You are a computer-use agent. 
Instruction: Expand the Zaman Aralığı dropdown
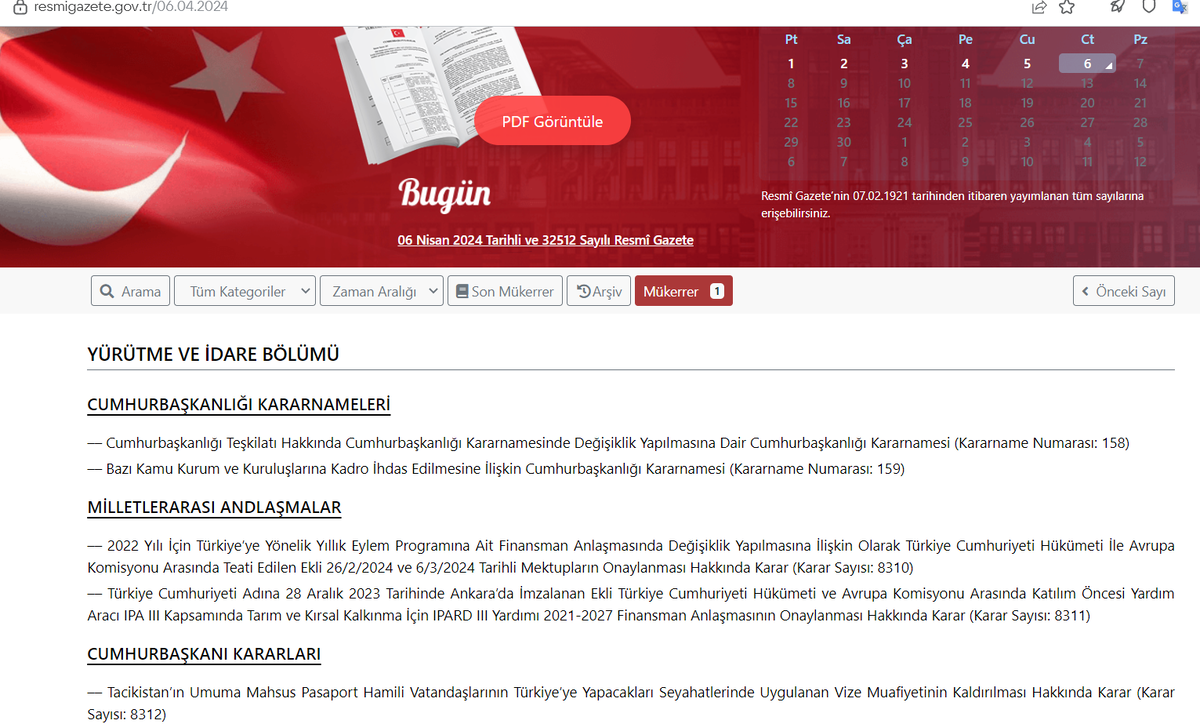coord(381,291)
